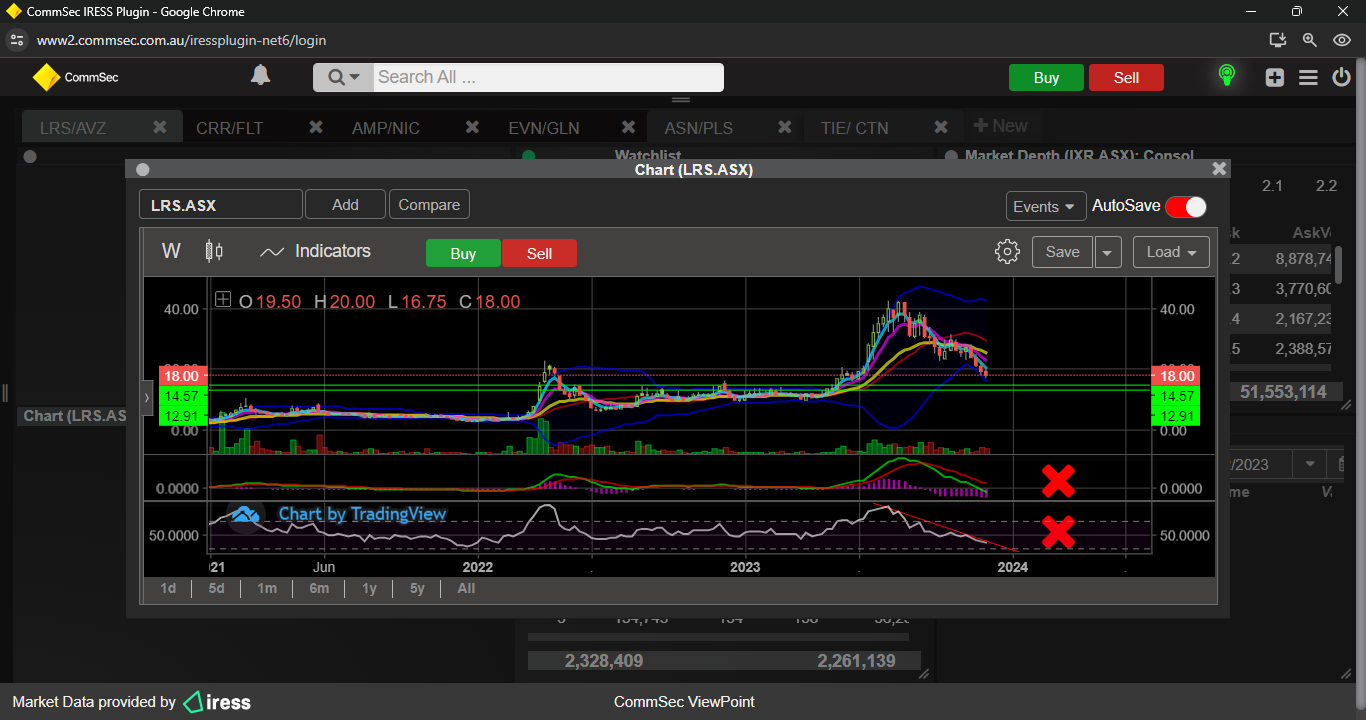Open Chrome zoom magnifier icon

(1310, 40)
